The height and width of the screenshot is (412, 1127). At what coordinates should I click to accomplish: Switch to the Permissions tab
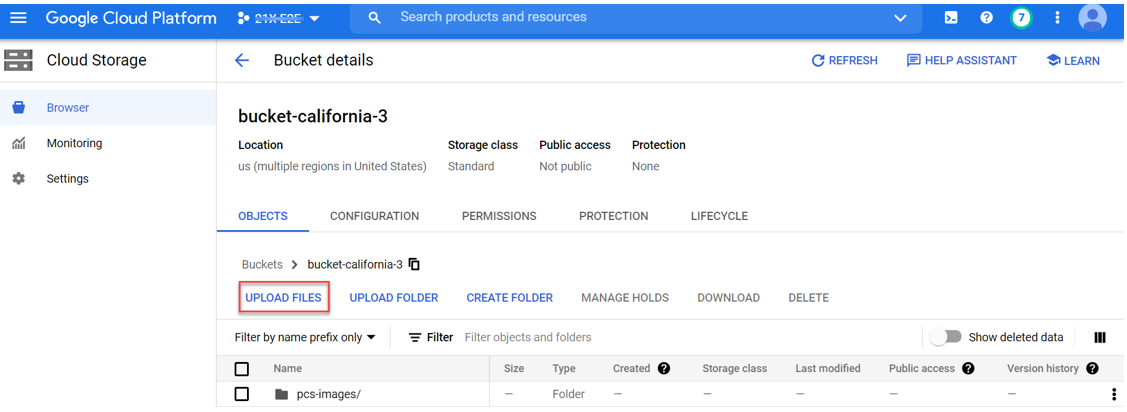(499, 216)
